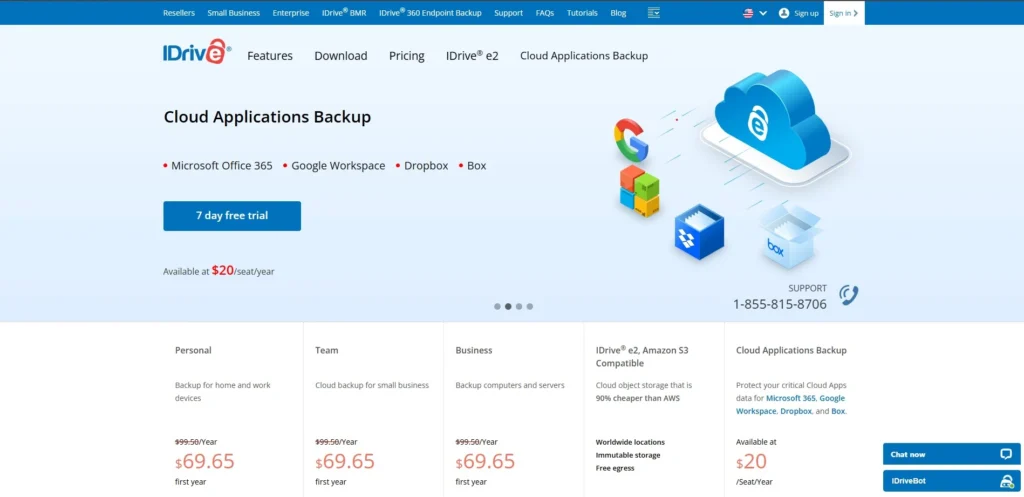Click the $20 price in Cloud Applications card
Viewport: 1024px width, 497px height.
pyautogui.click(x=751, y=462)
